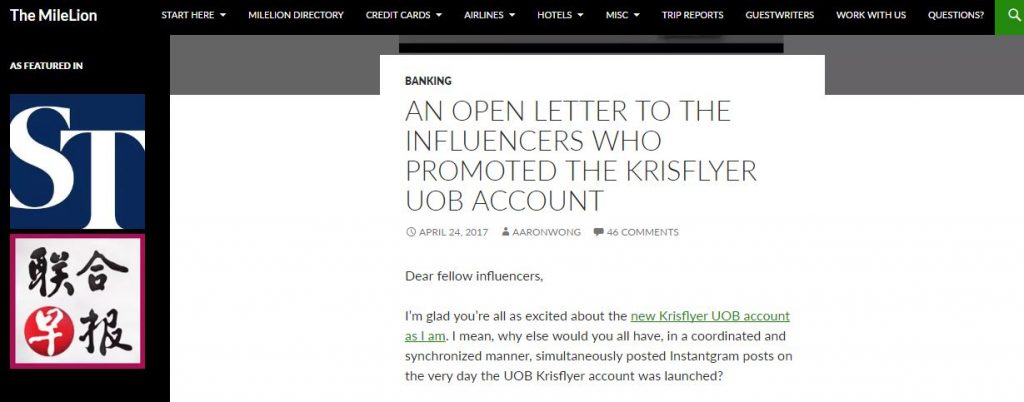View the 46 Comments link
The image size is (1024, 402).
pos(642,232)
